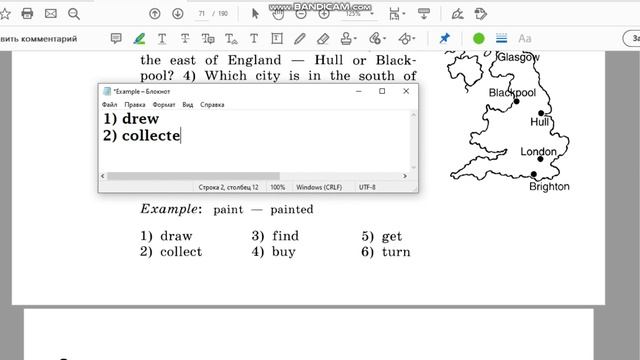Select the text box tool
The width and height of the screenshot is (640, 360).
277,38
